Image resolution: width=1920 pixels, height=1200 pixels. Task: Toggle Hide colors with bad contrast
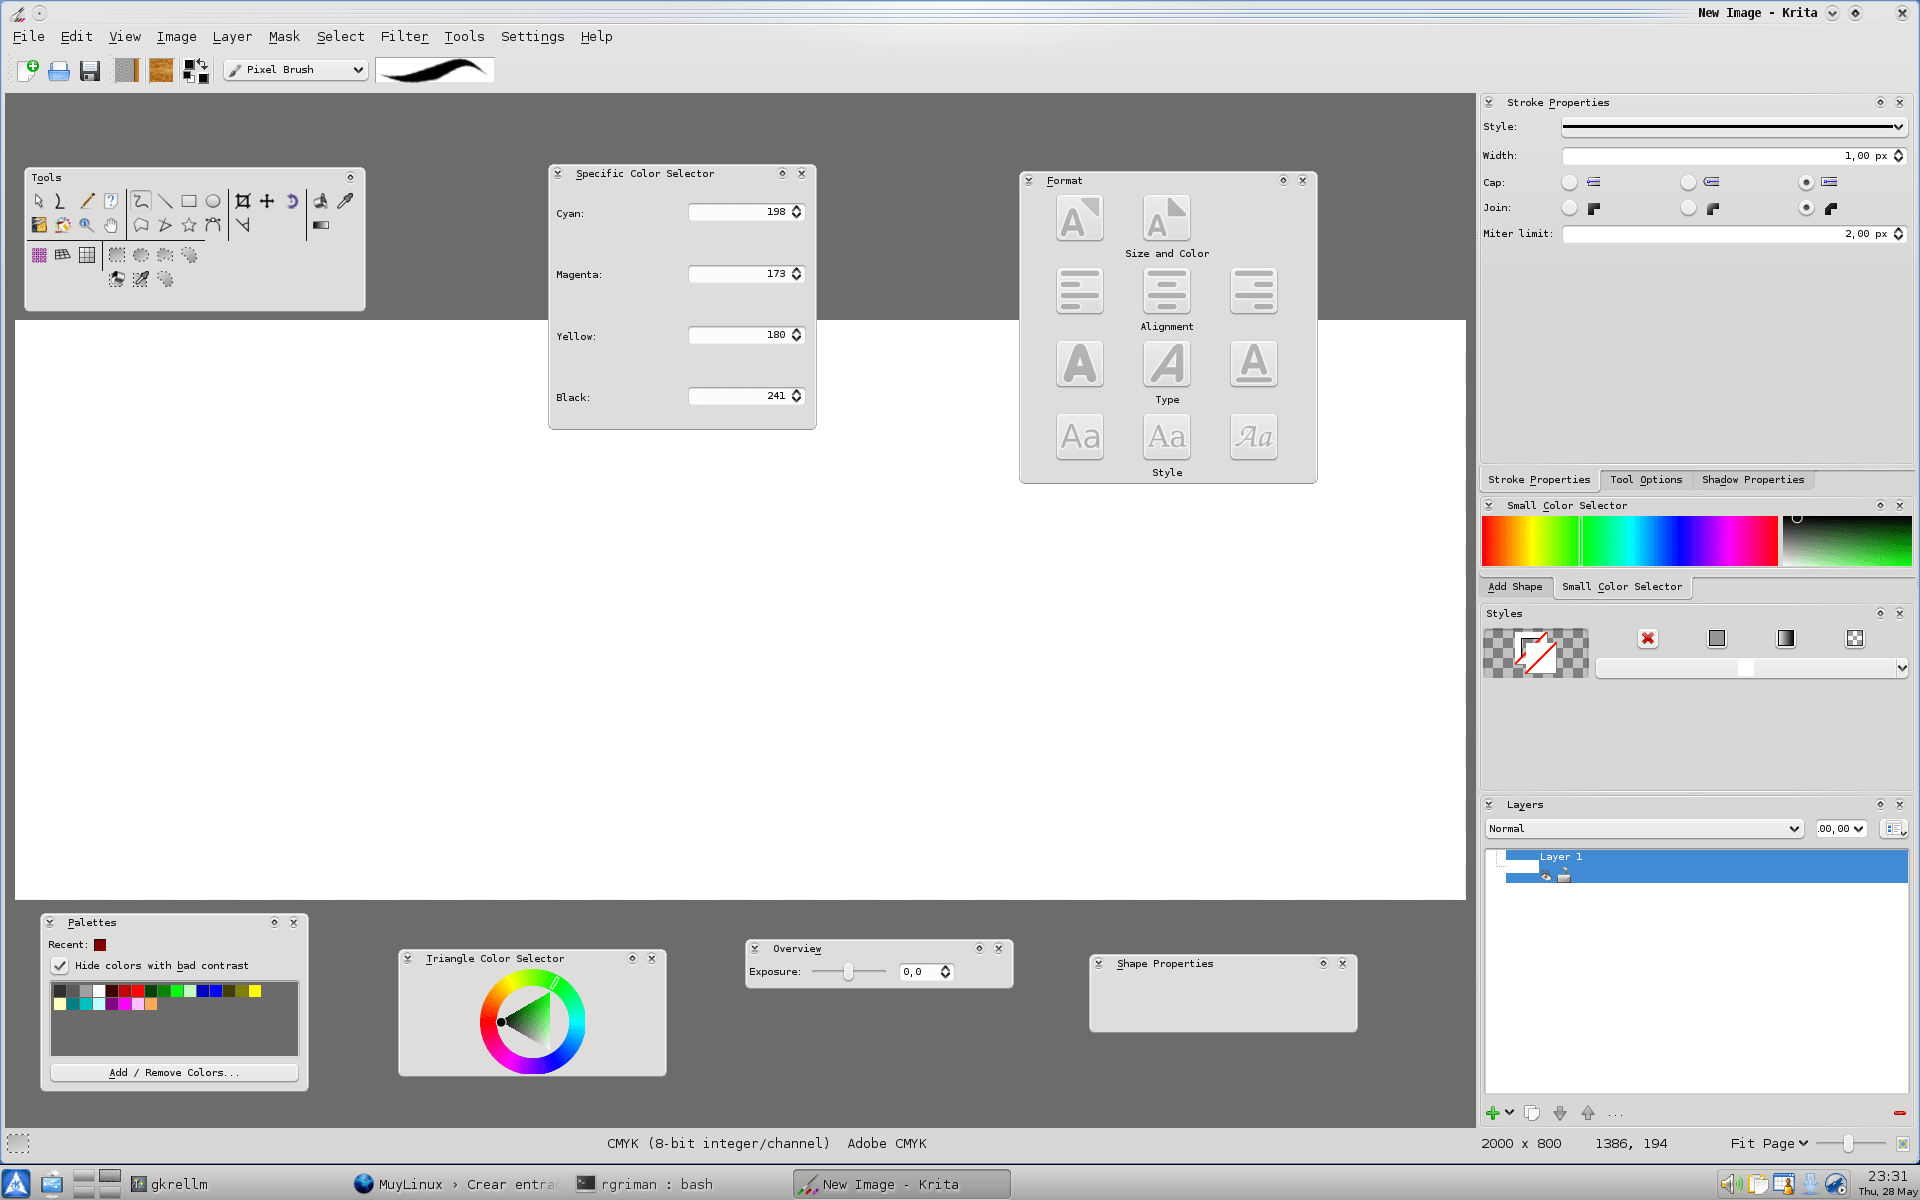(x=60, y=966)
